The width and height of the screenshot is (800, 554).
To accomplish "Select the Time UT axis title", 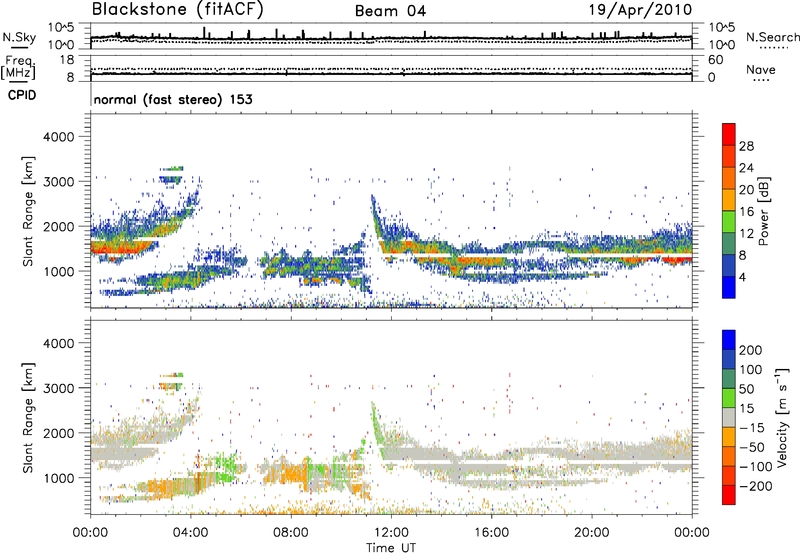I will pyautogui.click(x=391, y=547).
